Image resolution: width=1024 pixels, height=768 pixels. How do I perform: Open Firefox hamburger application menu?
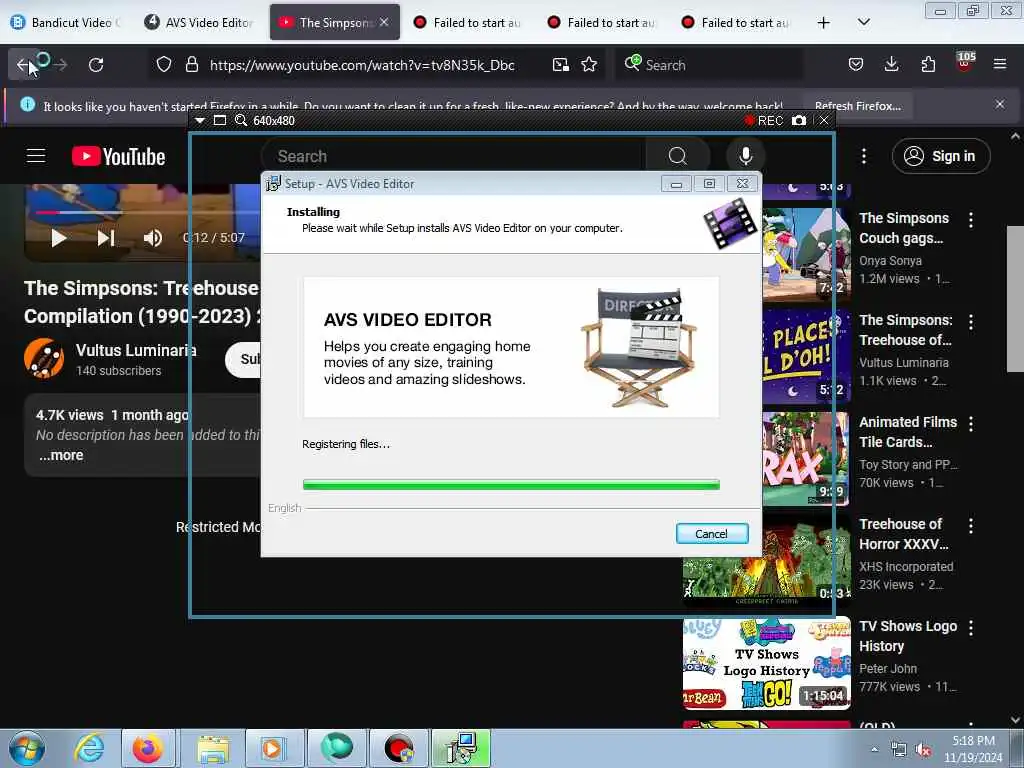(x=1000, y=64)
